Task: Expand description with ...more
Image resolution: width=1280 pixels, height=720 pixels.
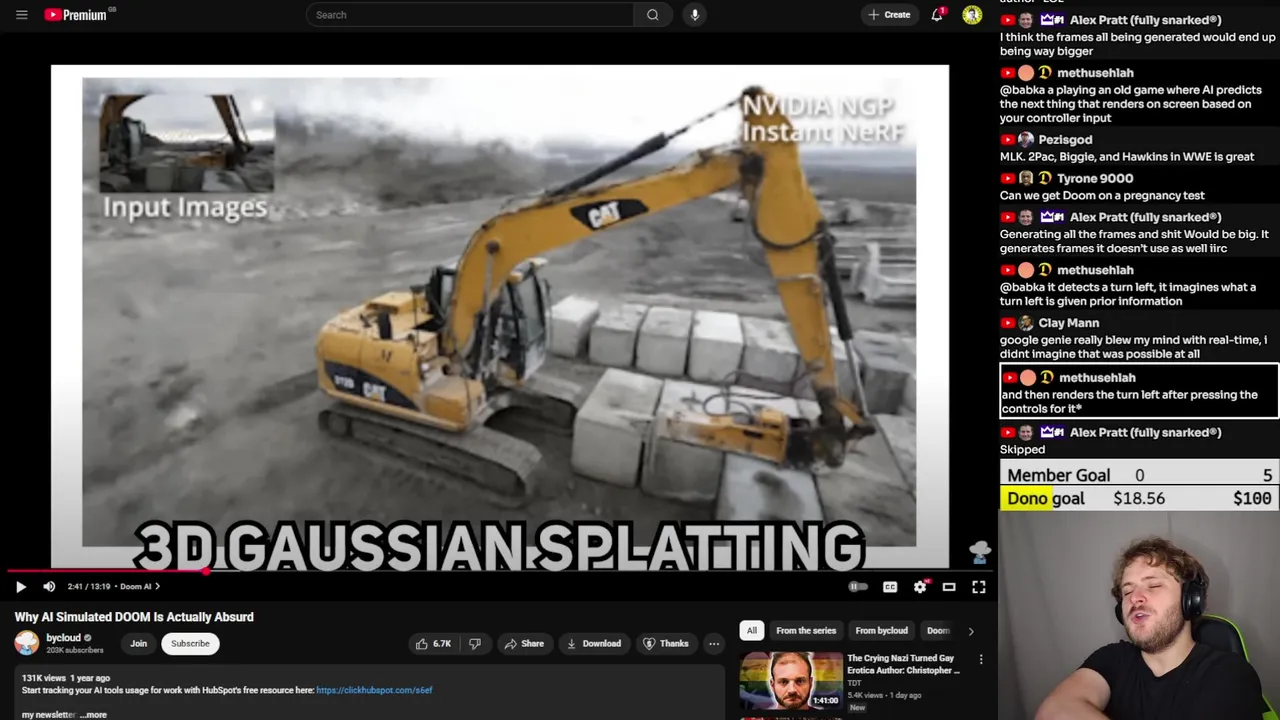Action: pos(94,715)
